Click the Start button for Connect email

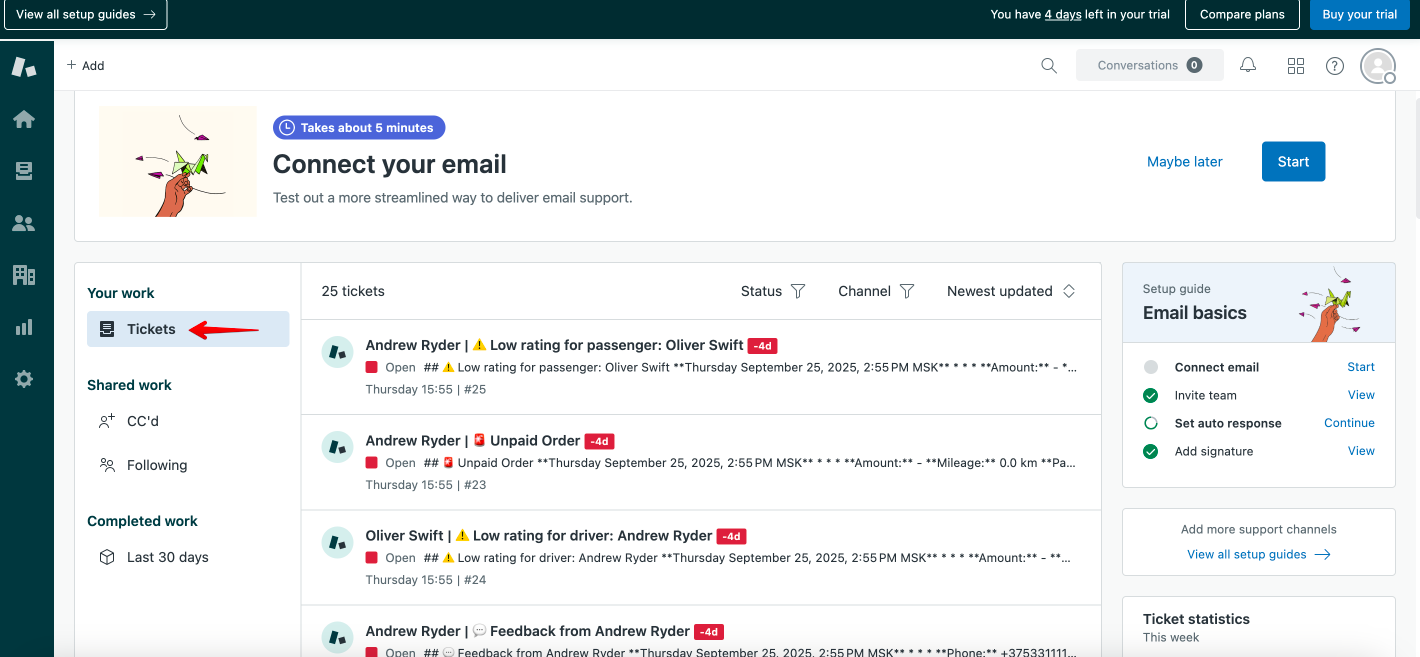click(1293, 161)
